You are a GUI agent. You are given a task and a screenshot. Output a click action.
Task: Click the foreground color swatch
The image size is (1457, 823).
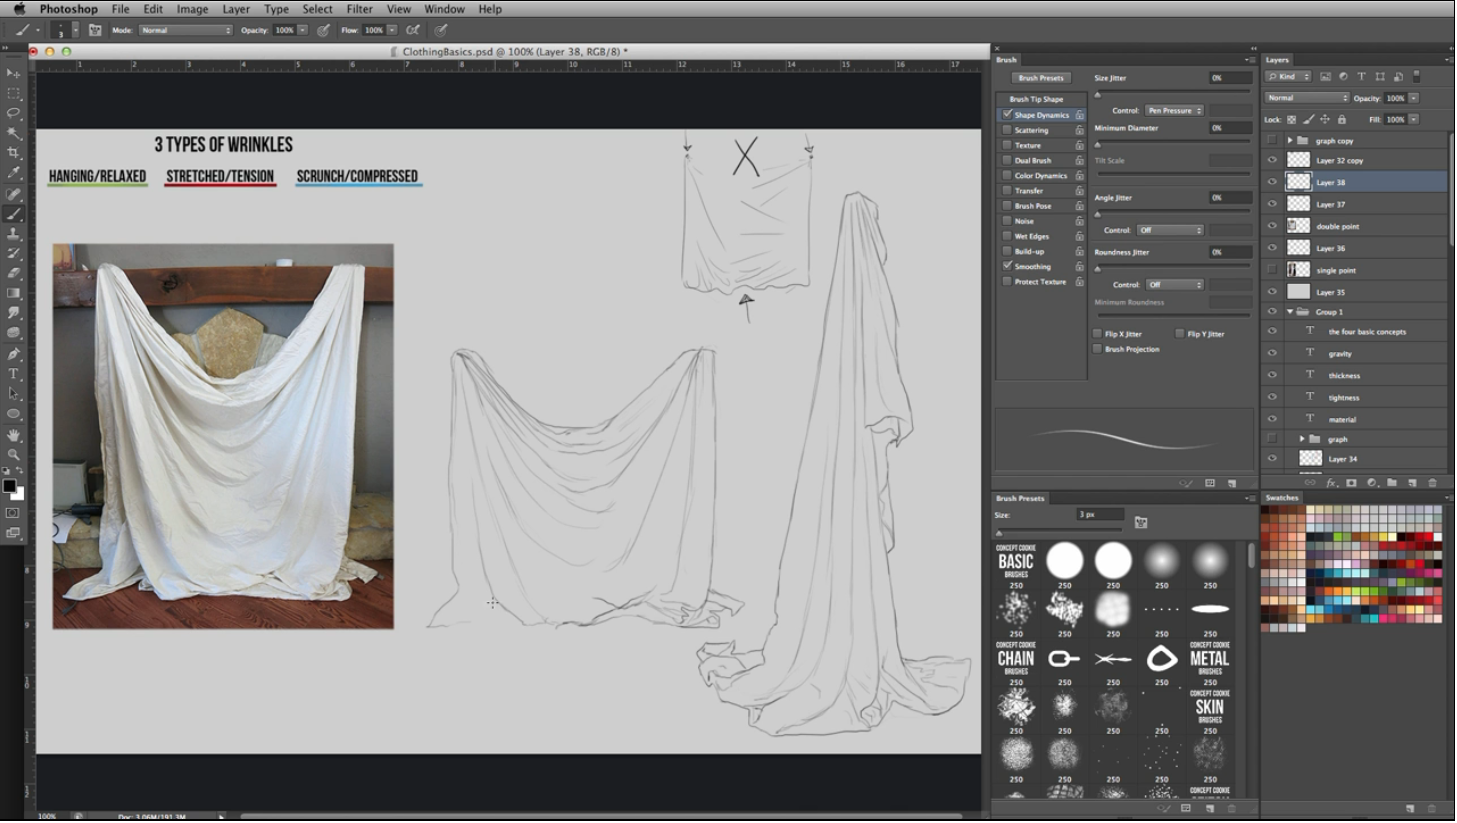(x=9, y=487)
